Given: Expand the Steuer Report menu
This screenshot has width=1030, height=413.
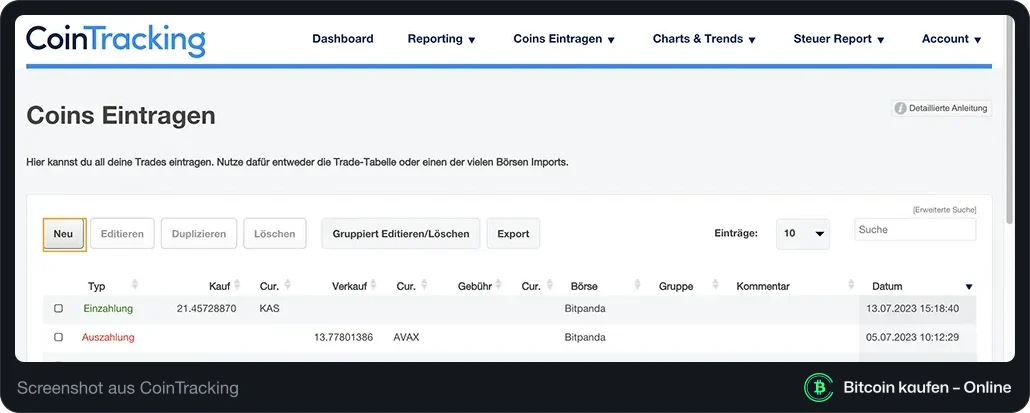Looking at the screenshot, I should point(839,39).
